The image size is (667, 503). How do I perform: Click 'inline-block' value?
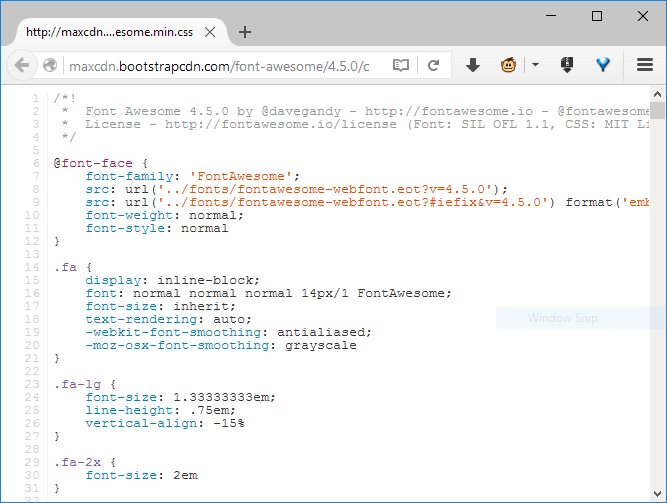pyautogui.click(x=205, y=280)
